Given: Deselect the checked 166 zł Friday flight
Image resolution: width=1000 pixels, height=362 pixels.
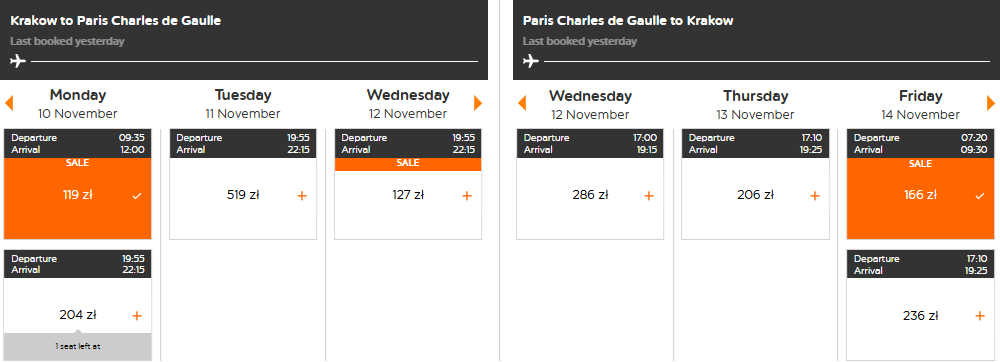Looking at the screenshot, I should (x=980, y=196).
